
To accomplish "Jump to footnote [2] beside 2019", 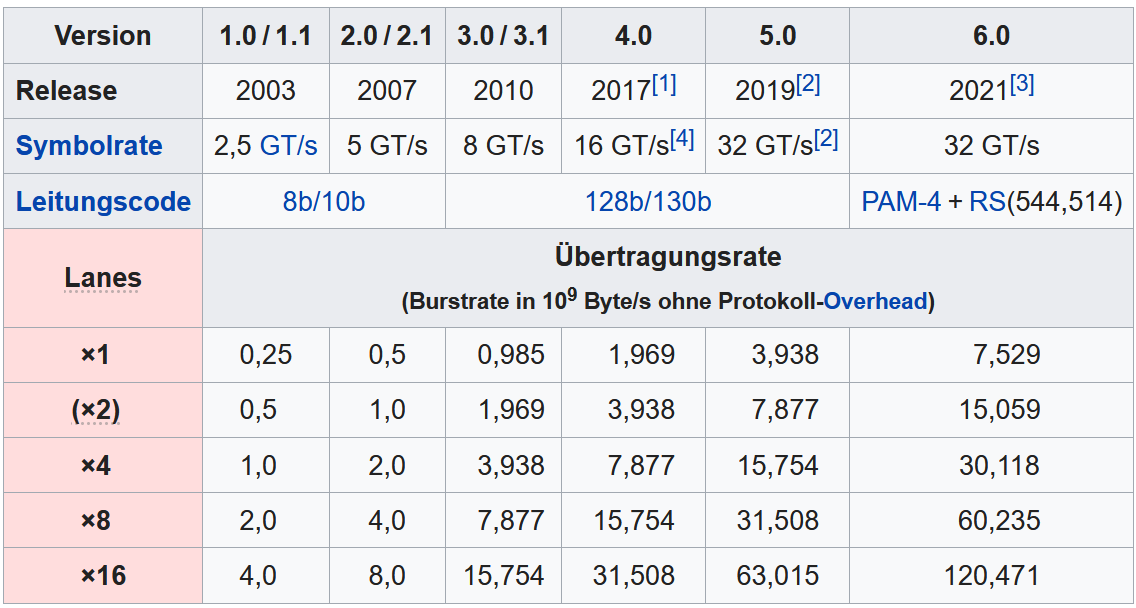I will pyautogui.click(x=809, y=85).
